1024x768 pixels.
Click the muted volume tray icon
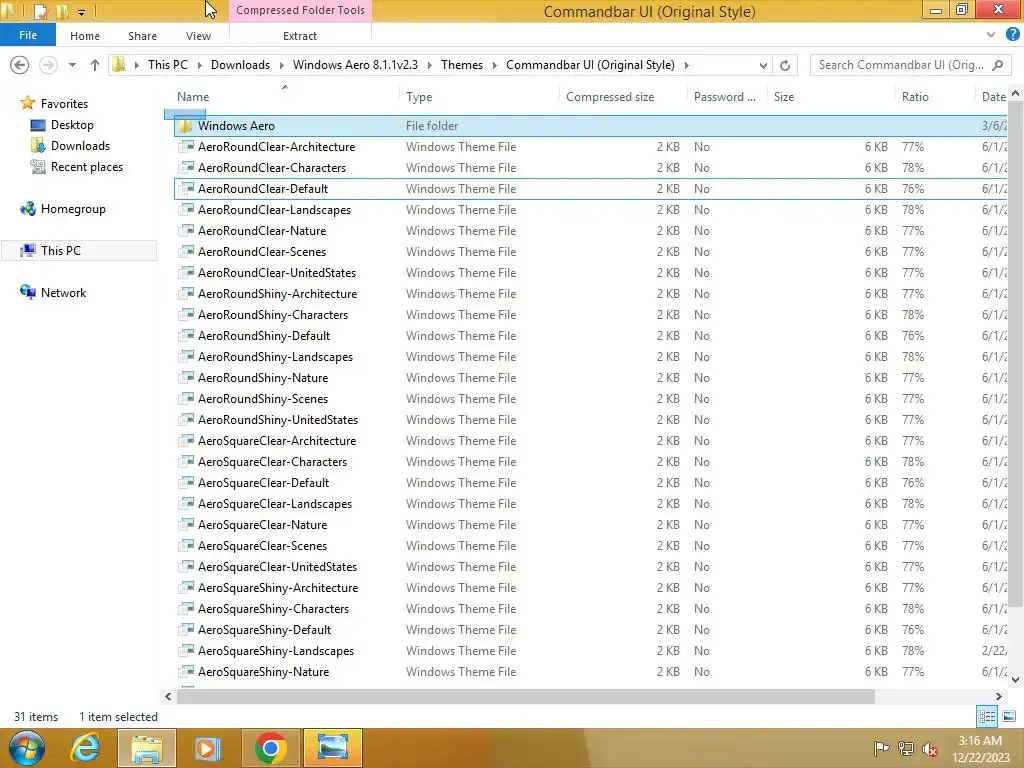point(929,749)
